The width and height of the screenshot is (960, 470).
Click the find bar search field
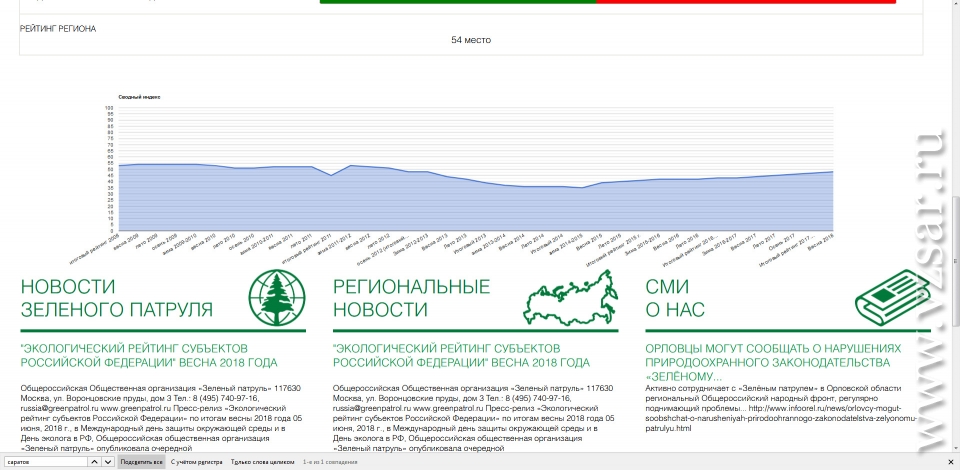coord(45,463)
